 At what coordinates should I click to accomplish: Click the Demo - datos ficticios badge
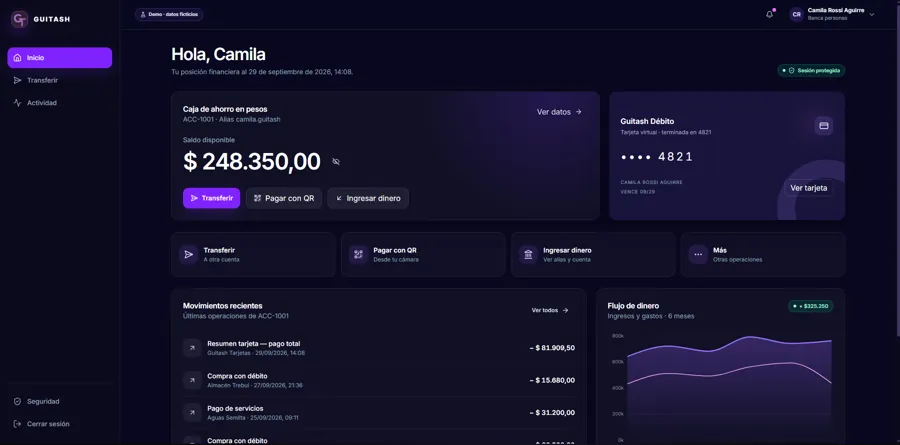pos(169,14)
